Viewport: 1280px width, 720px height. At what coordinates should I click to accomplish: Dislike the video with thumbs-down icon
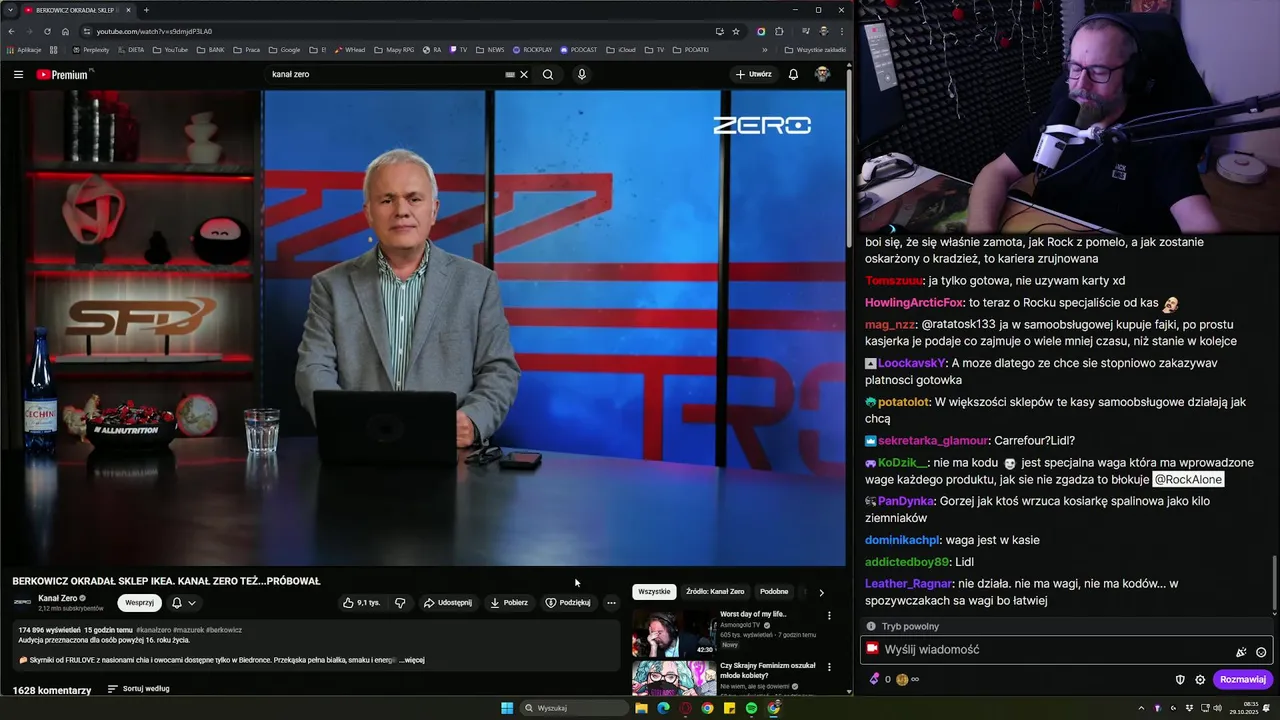(x=400, y=603)
